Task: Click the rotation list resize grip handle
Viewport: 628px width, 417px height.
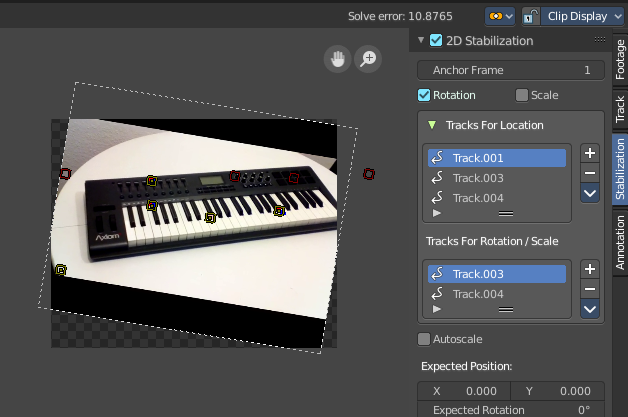Action: [506, 309]
